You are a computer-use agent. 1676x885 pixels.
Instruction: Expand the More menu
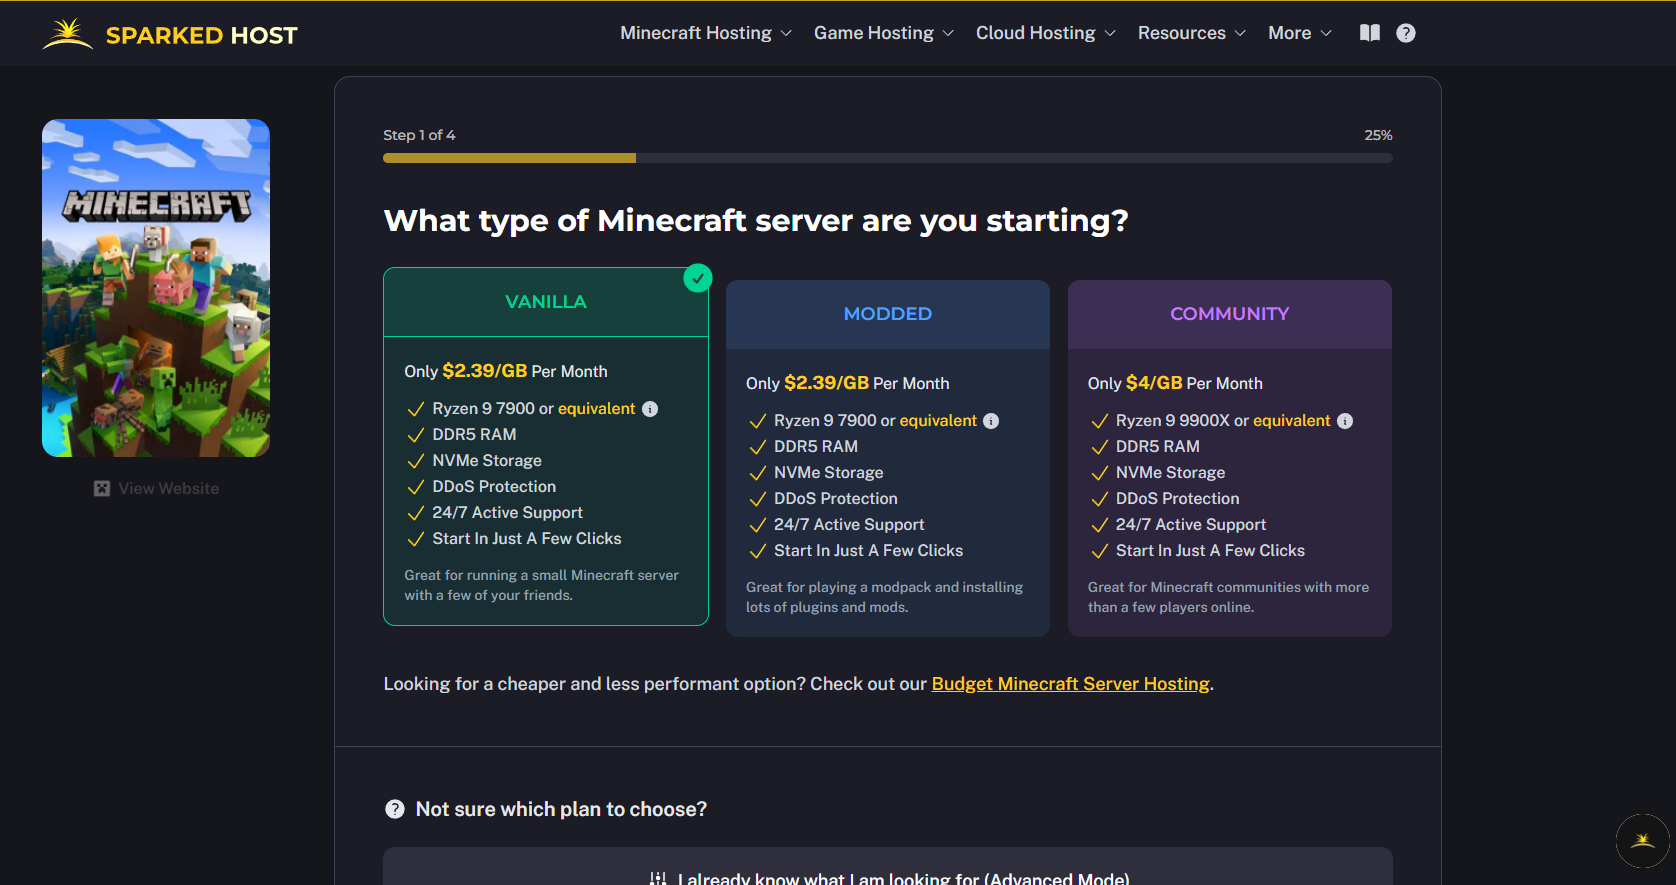pyautogui.click(x=1300, y=33)
